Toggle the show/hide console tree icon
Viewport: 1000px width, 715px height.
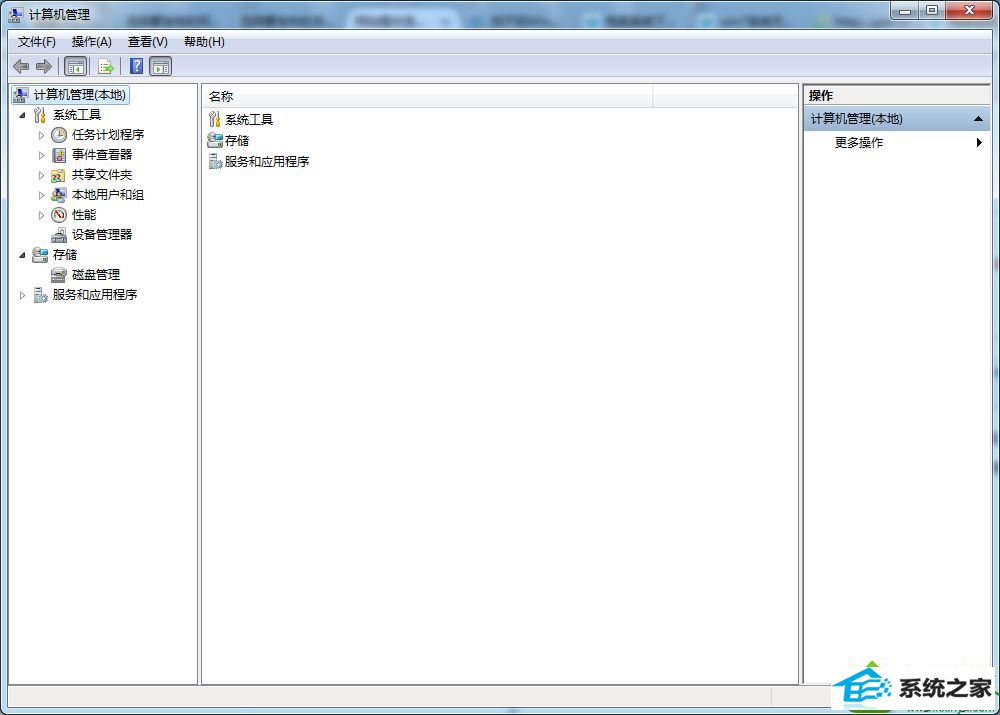(x=75, y=66)
